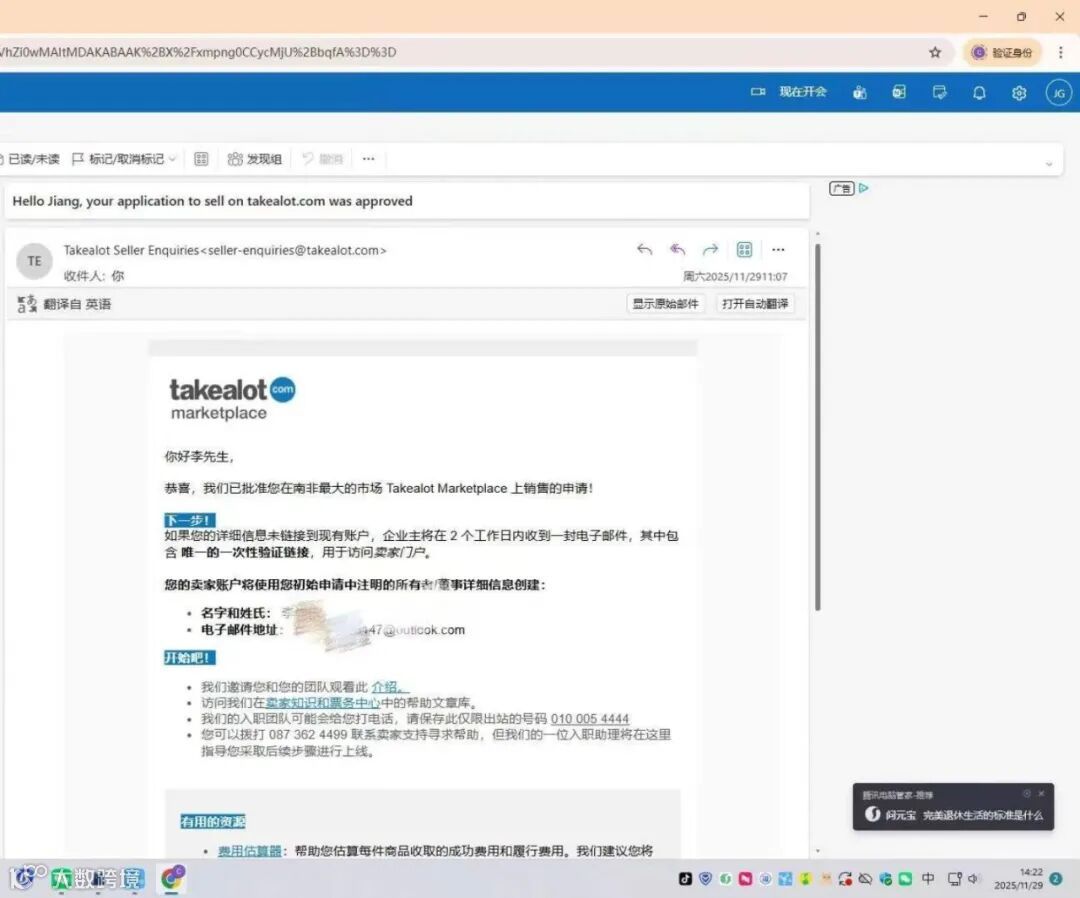
Task: Open the browser three-dot menu
Action: [x=1061, y=52]
